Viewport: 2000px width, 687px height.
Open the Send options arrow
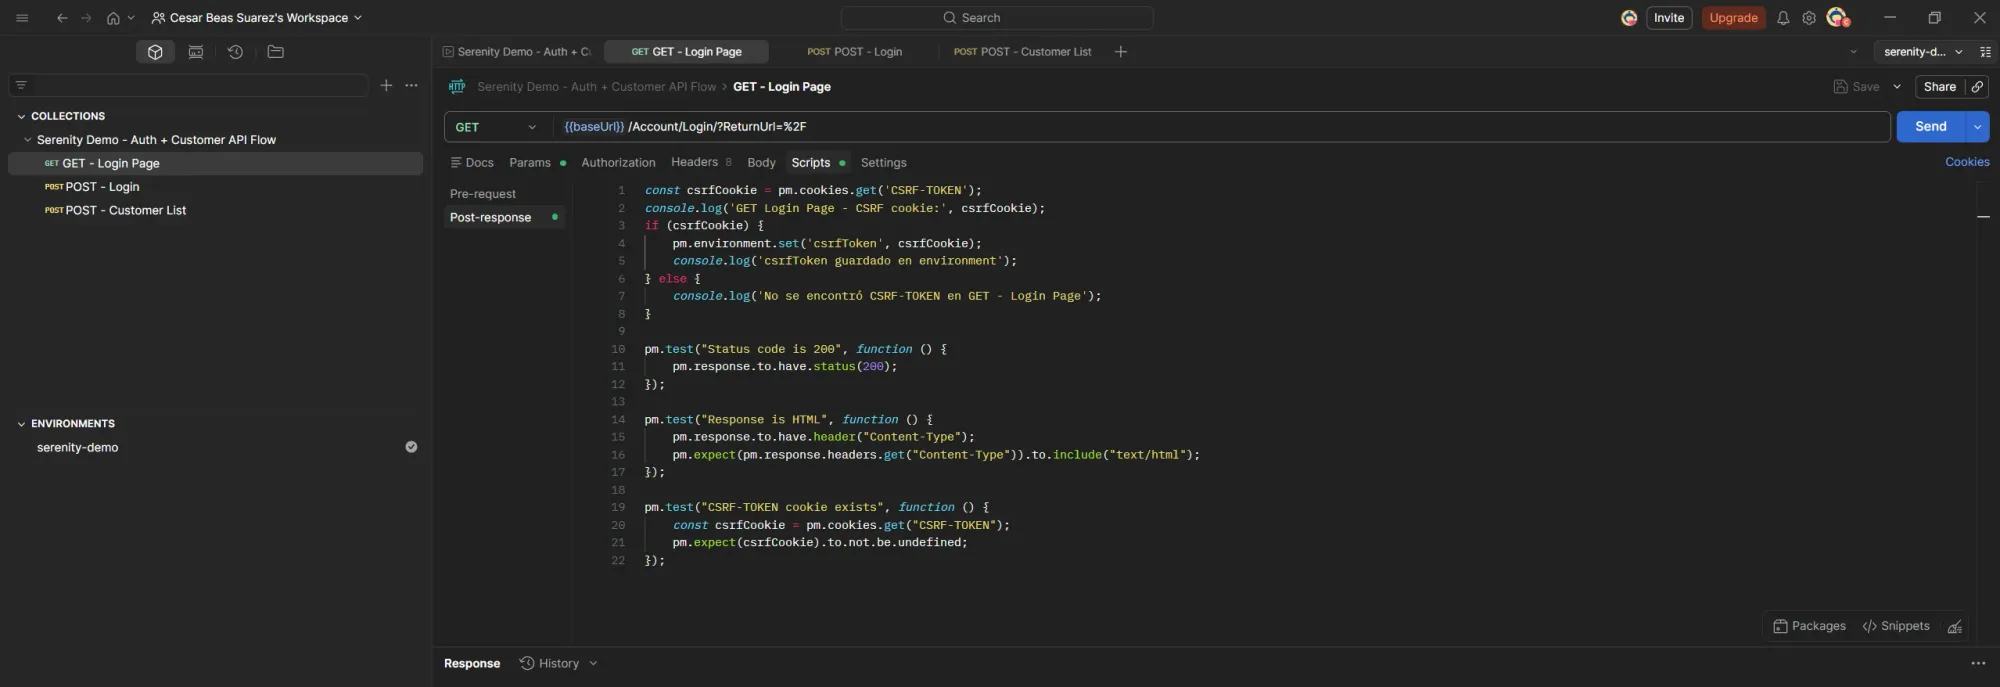click(1977, 127)
